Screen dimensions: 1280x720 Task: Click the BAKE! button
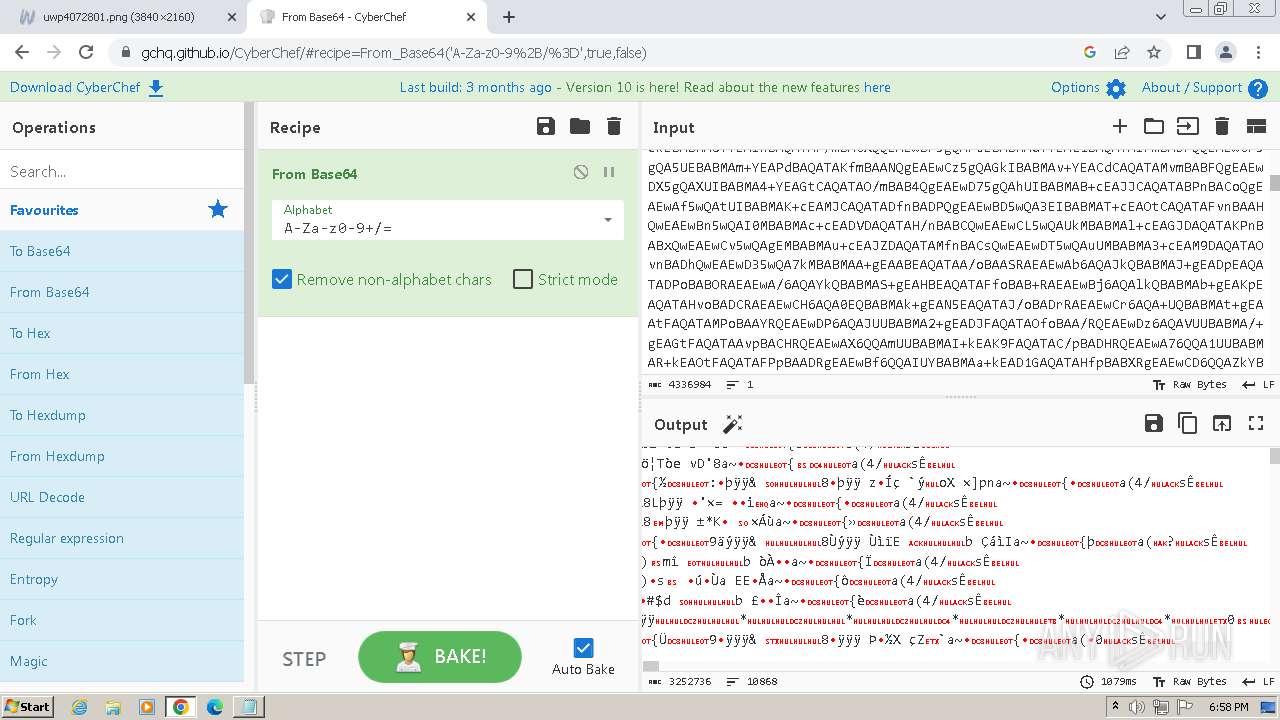(x=440, y=657)
